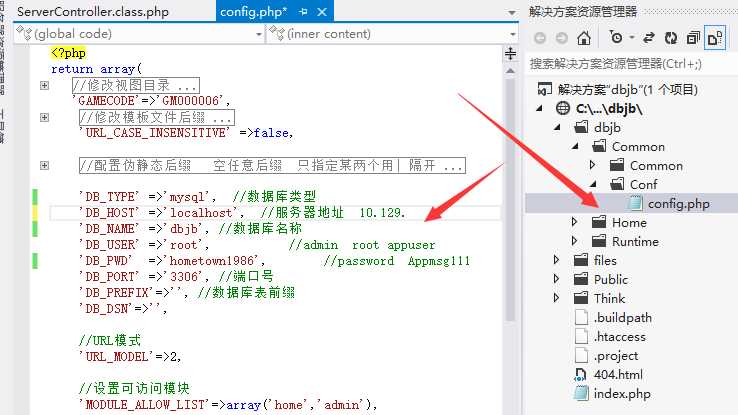The width and height of the screenshot is (738, 415).
Task: Click the 404.html file icon
Action: [x=581, y=375]
